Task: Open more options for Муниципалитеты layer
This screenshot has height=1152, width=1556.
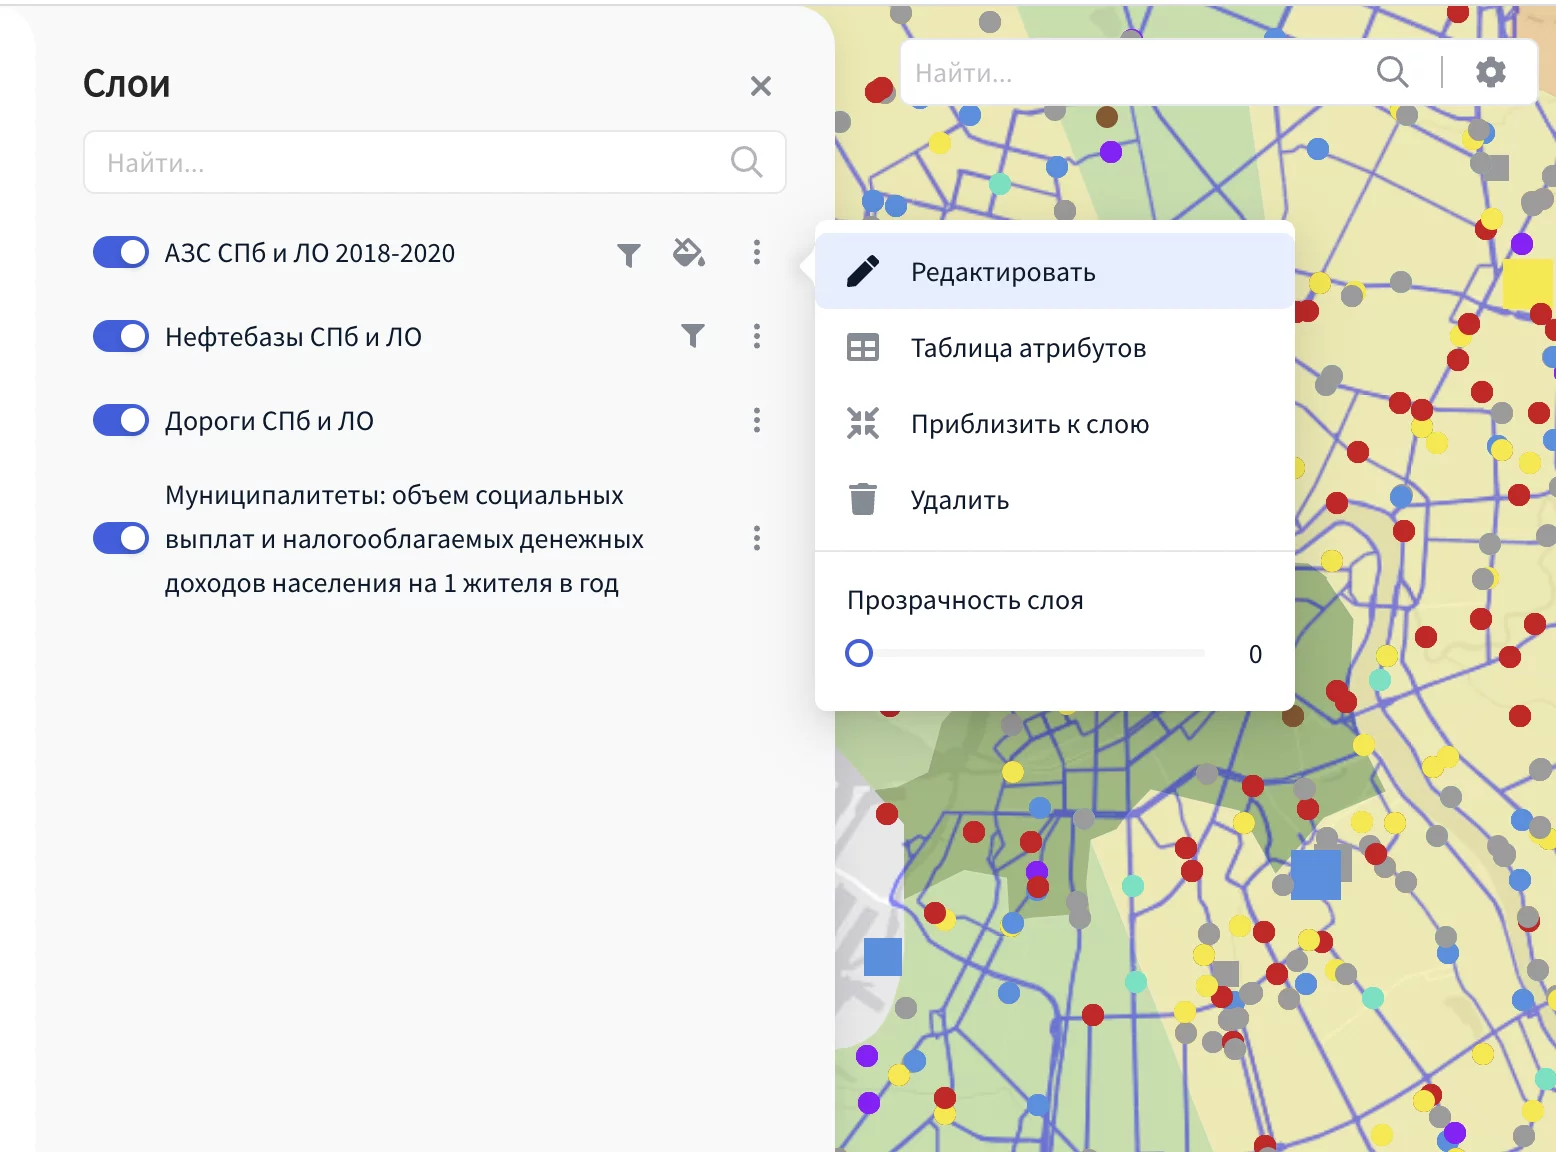Action: point(756,538)
